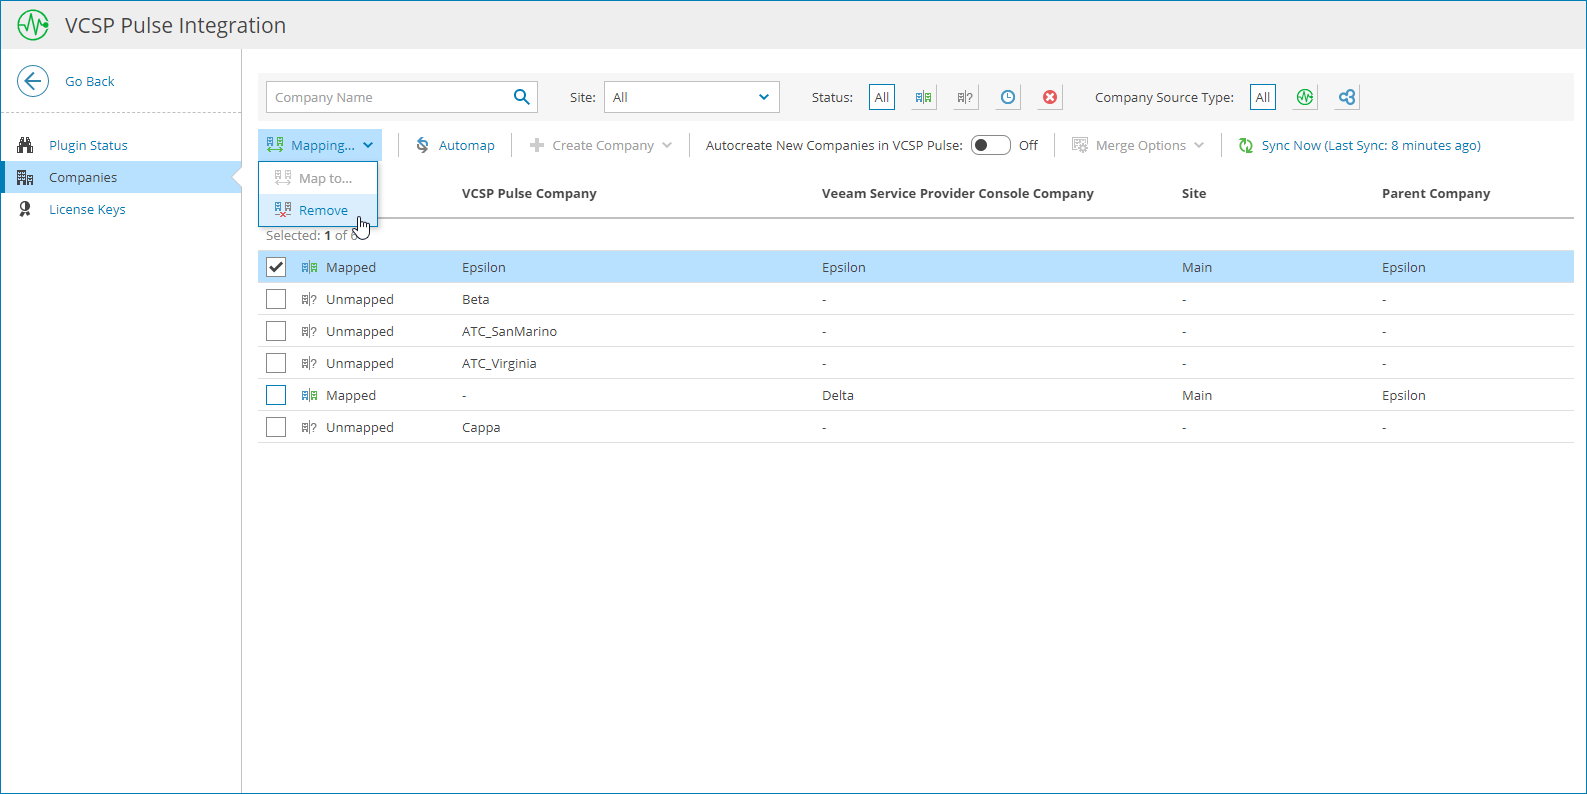This screenshot has height=794, width=1587.
Task: Sort by Parent Company column header
Action: point(1436,193)
